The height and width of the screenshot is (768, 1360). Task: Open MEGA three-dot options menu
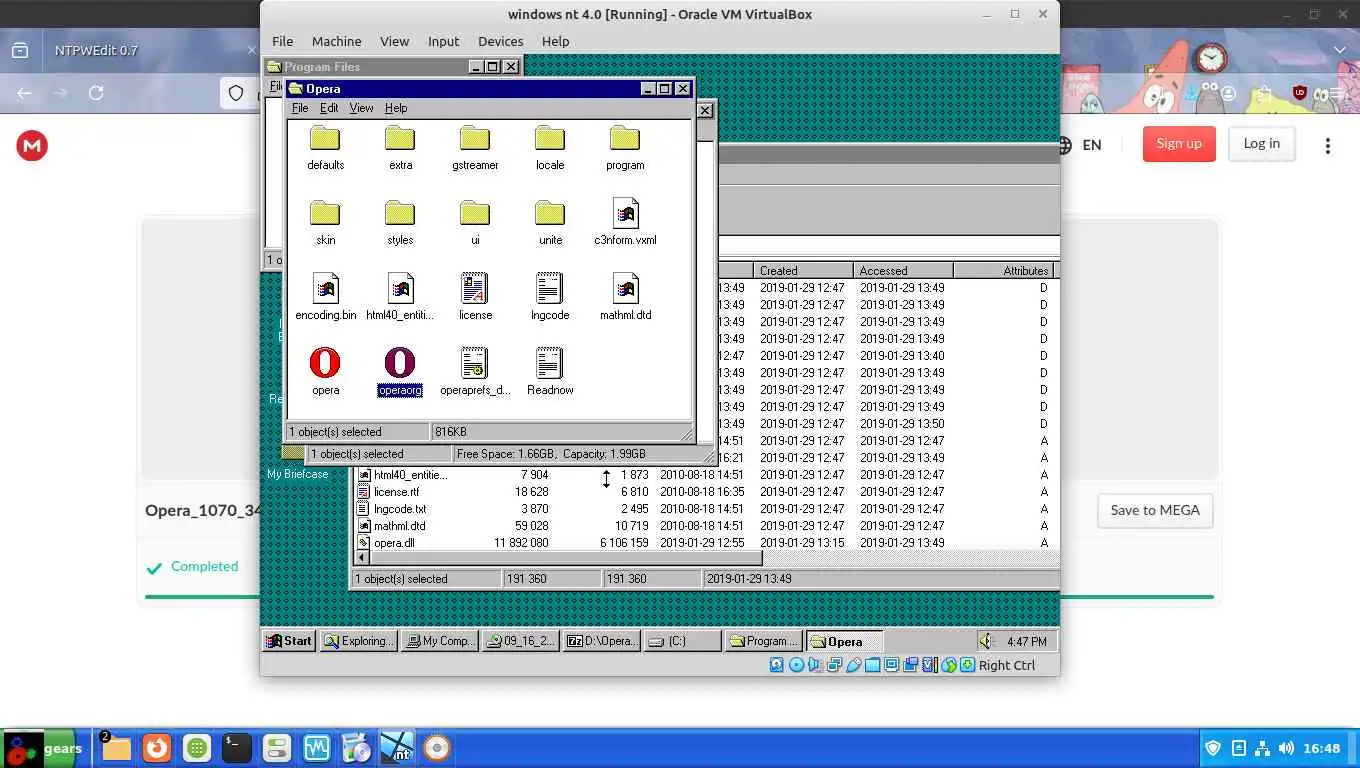1328,146
